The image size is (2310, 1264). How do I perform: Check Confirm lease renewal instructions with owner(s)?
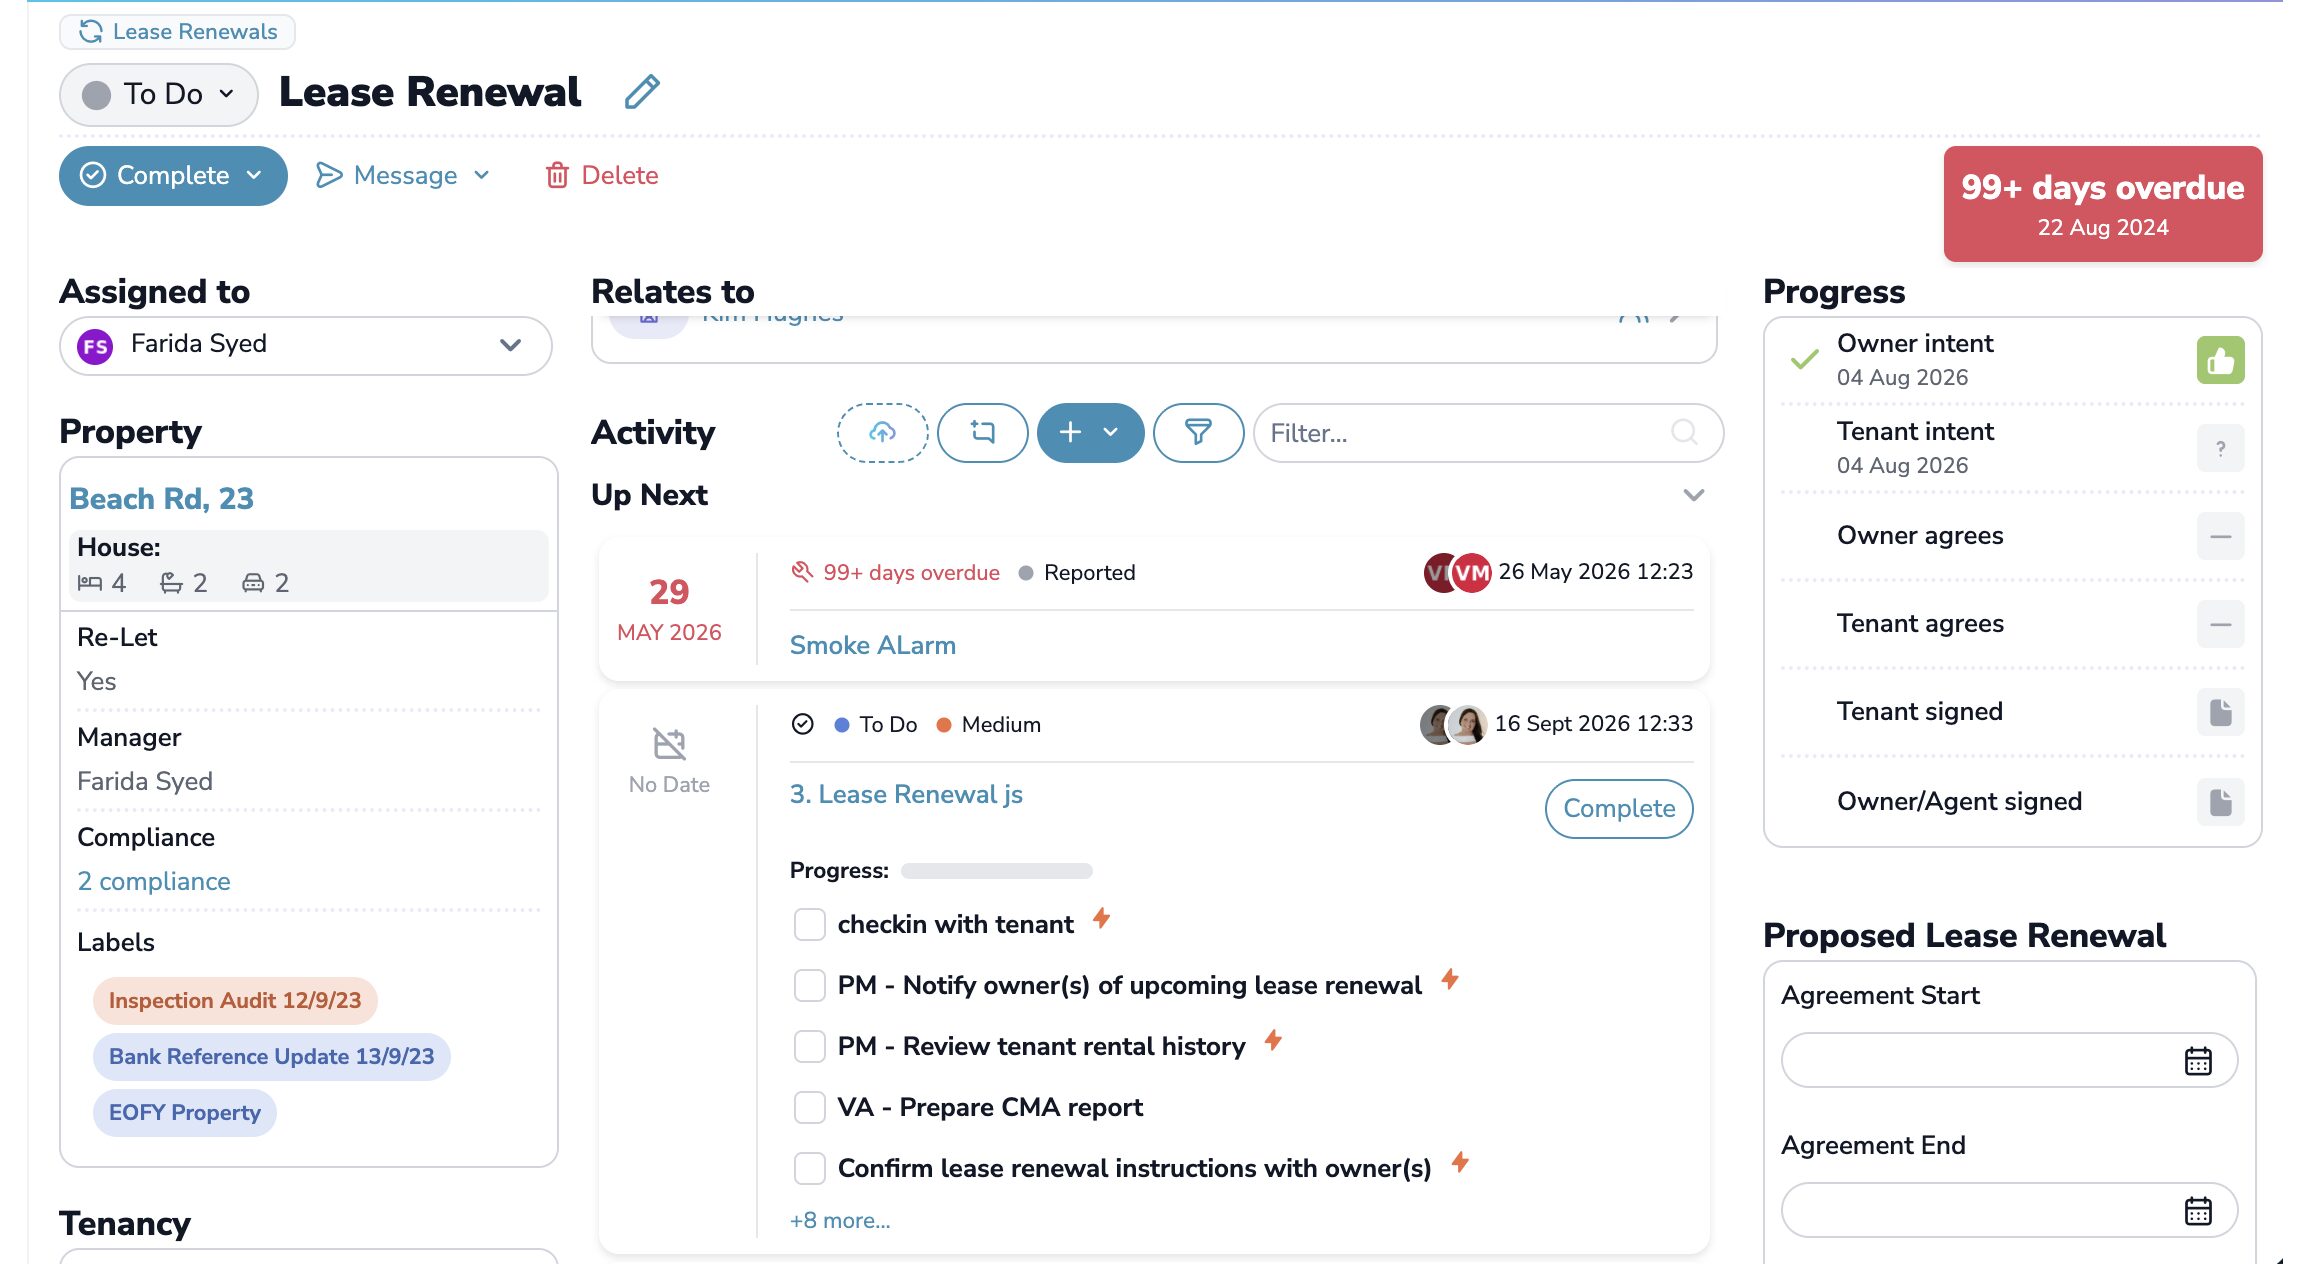click(809, 1168)
